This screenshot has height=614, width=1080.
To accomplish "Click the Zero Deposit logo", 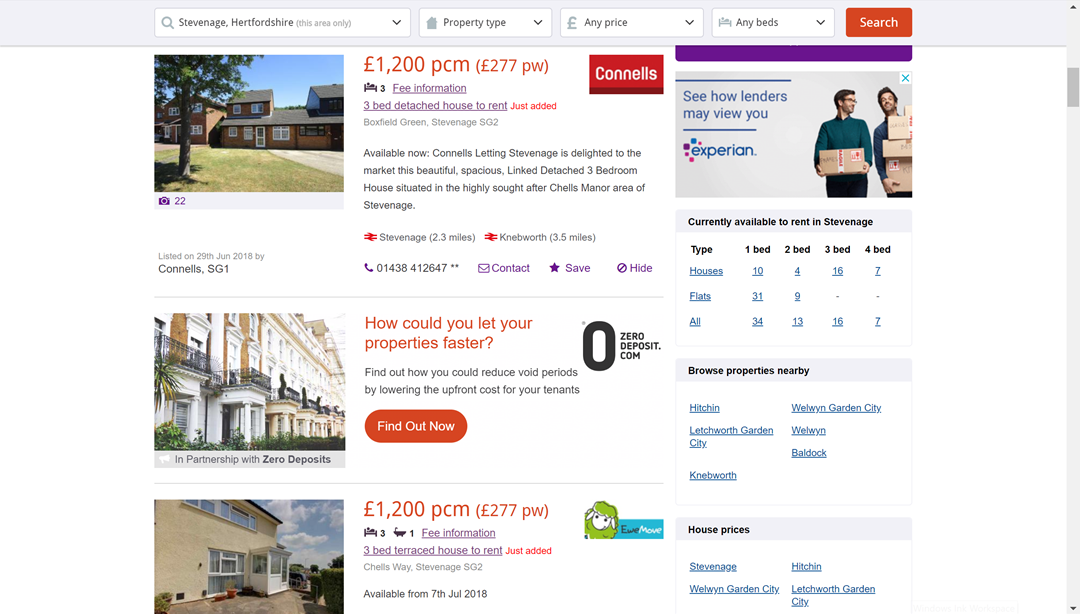I will tap(621, 346).
